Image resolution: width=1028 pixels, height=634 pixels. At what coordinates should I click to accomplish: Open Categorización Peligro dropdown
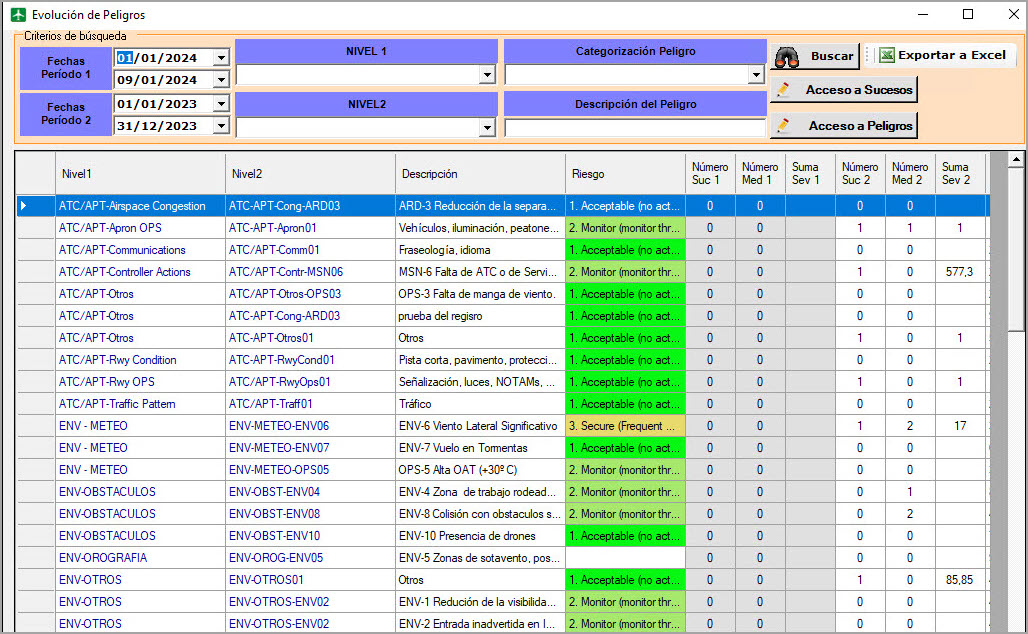pyautogui.click(x=756, y=75)
